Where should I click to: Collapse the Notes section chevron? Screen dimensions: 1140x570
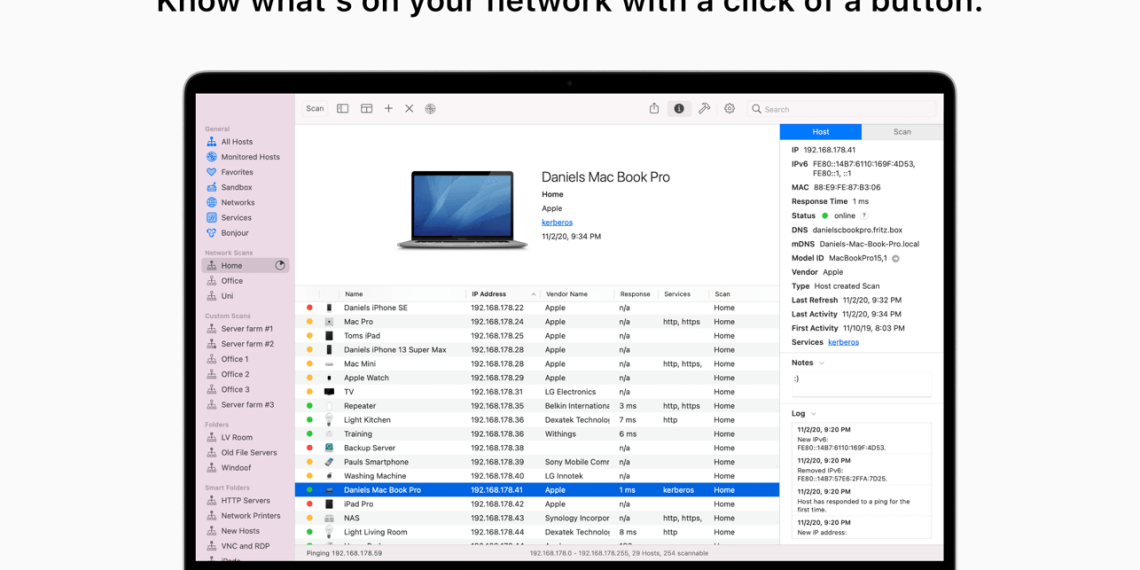coord(822,363)
